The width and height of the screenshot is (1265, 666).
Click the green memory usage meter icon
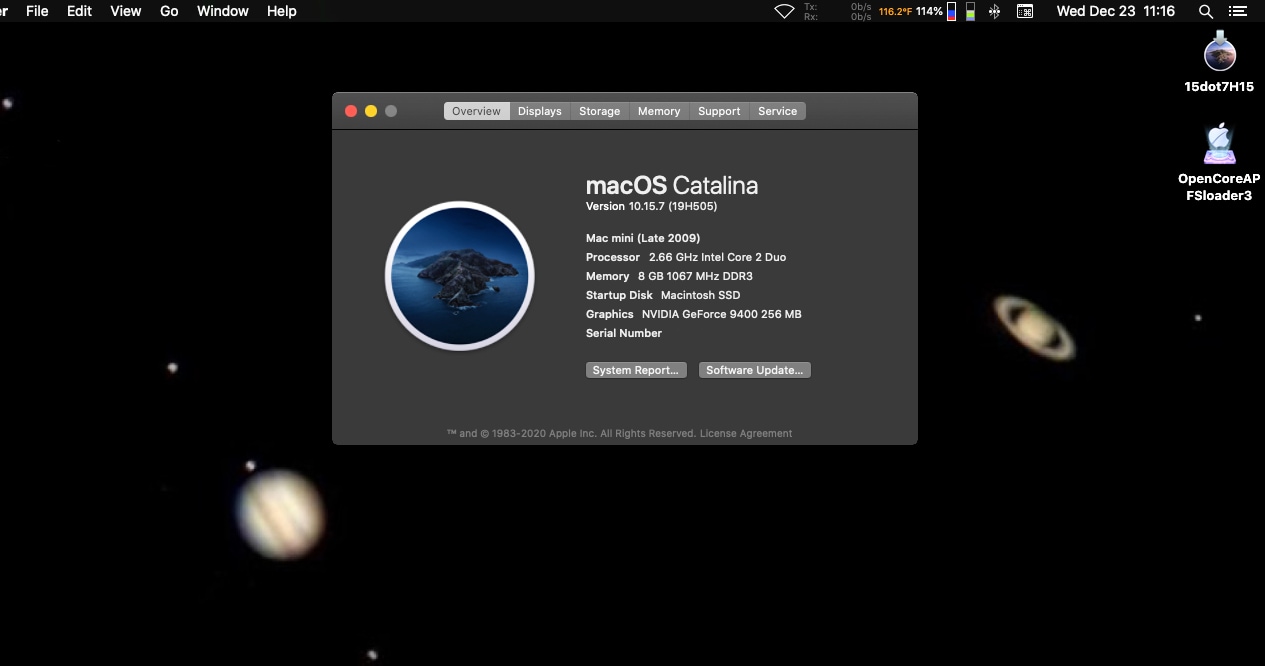pos(970,12)
